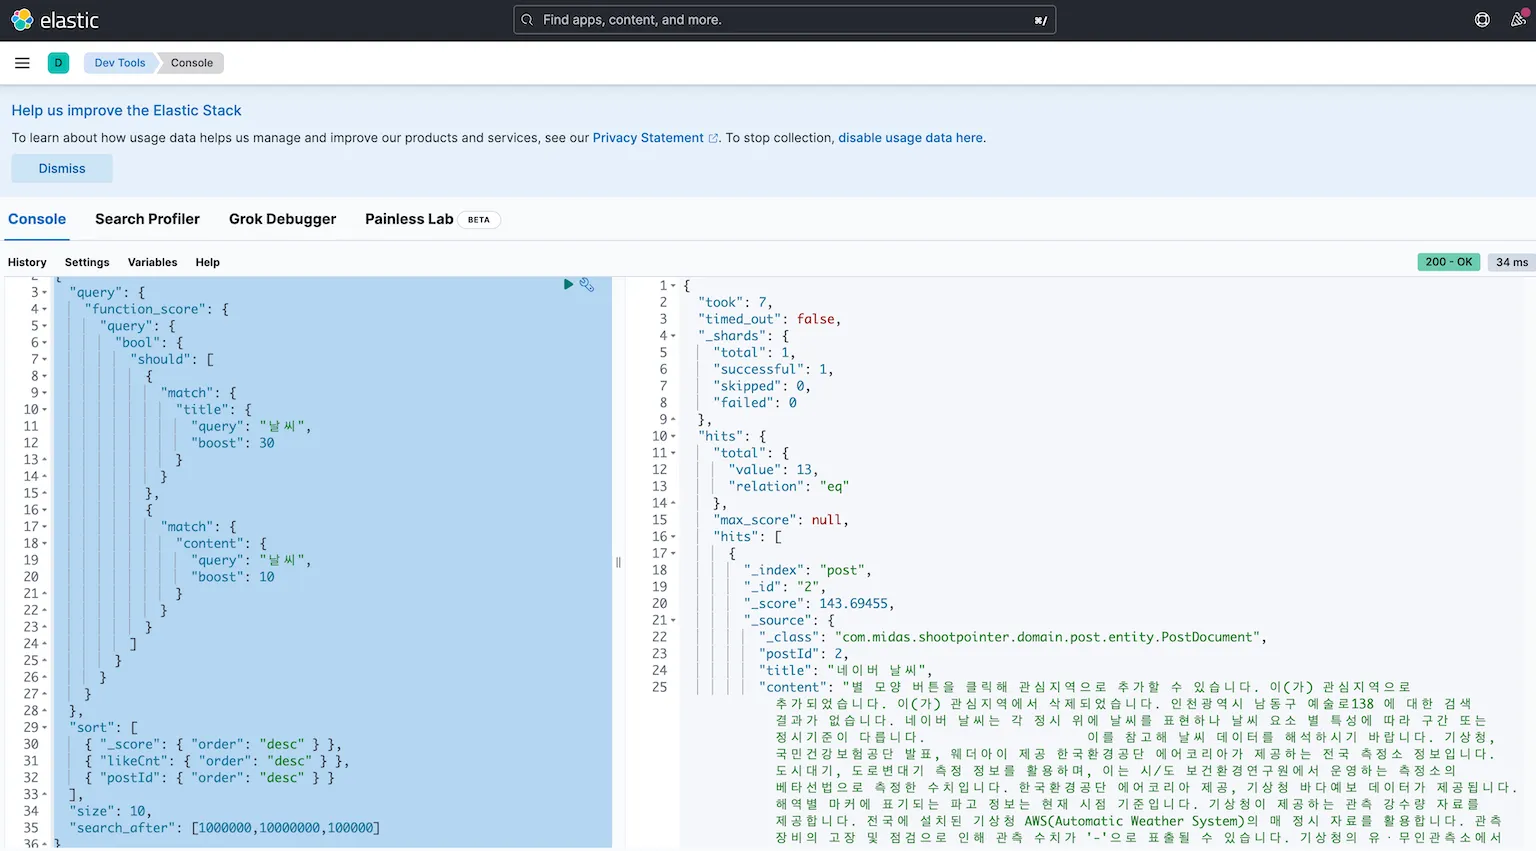Image resolution: width=1536 pixels, height=851 pixels.
Task: Click the "boost": 10 line
Action: (235, 577)
